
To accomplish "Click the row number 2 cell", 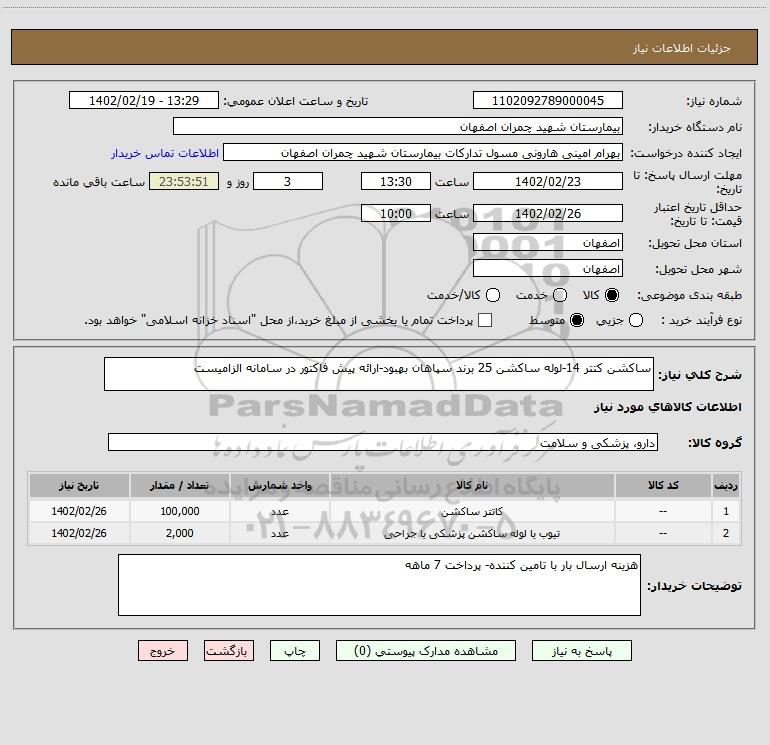I will coord(726,533).
